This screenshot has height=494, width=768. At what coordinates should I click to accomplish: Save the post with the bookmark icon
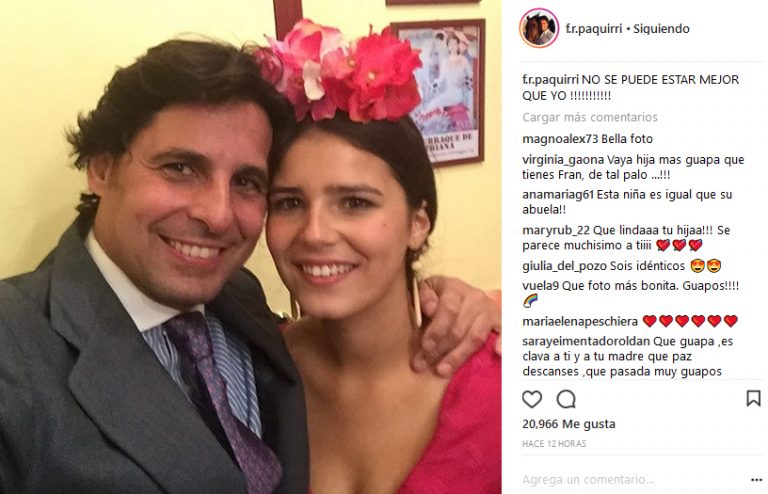tap(753, 399)
